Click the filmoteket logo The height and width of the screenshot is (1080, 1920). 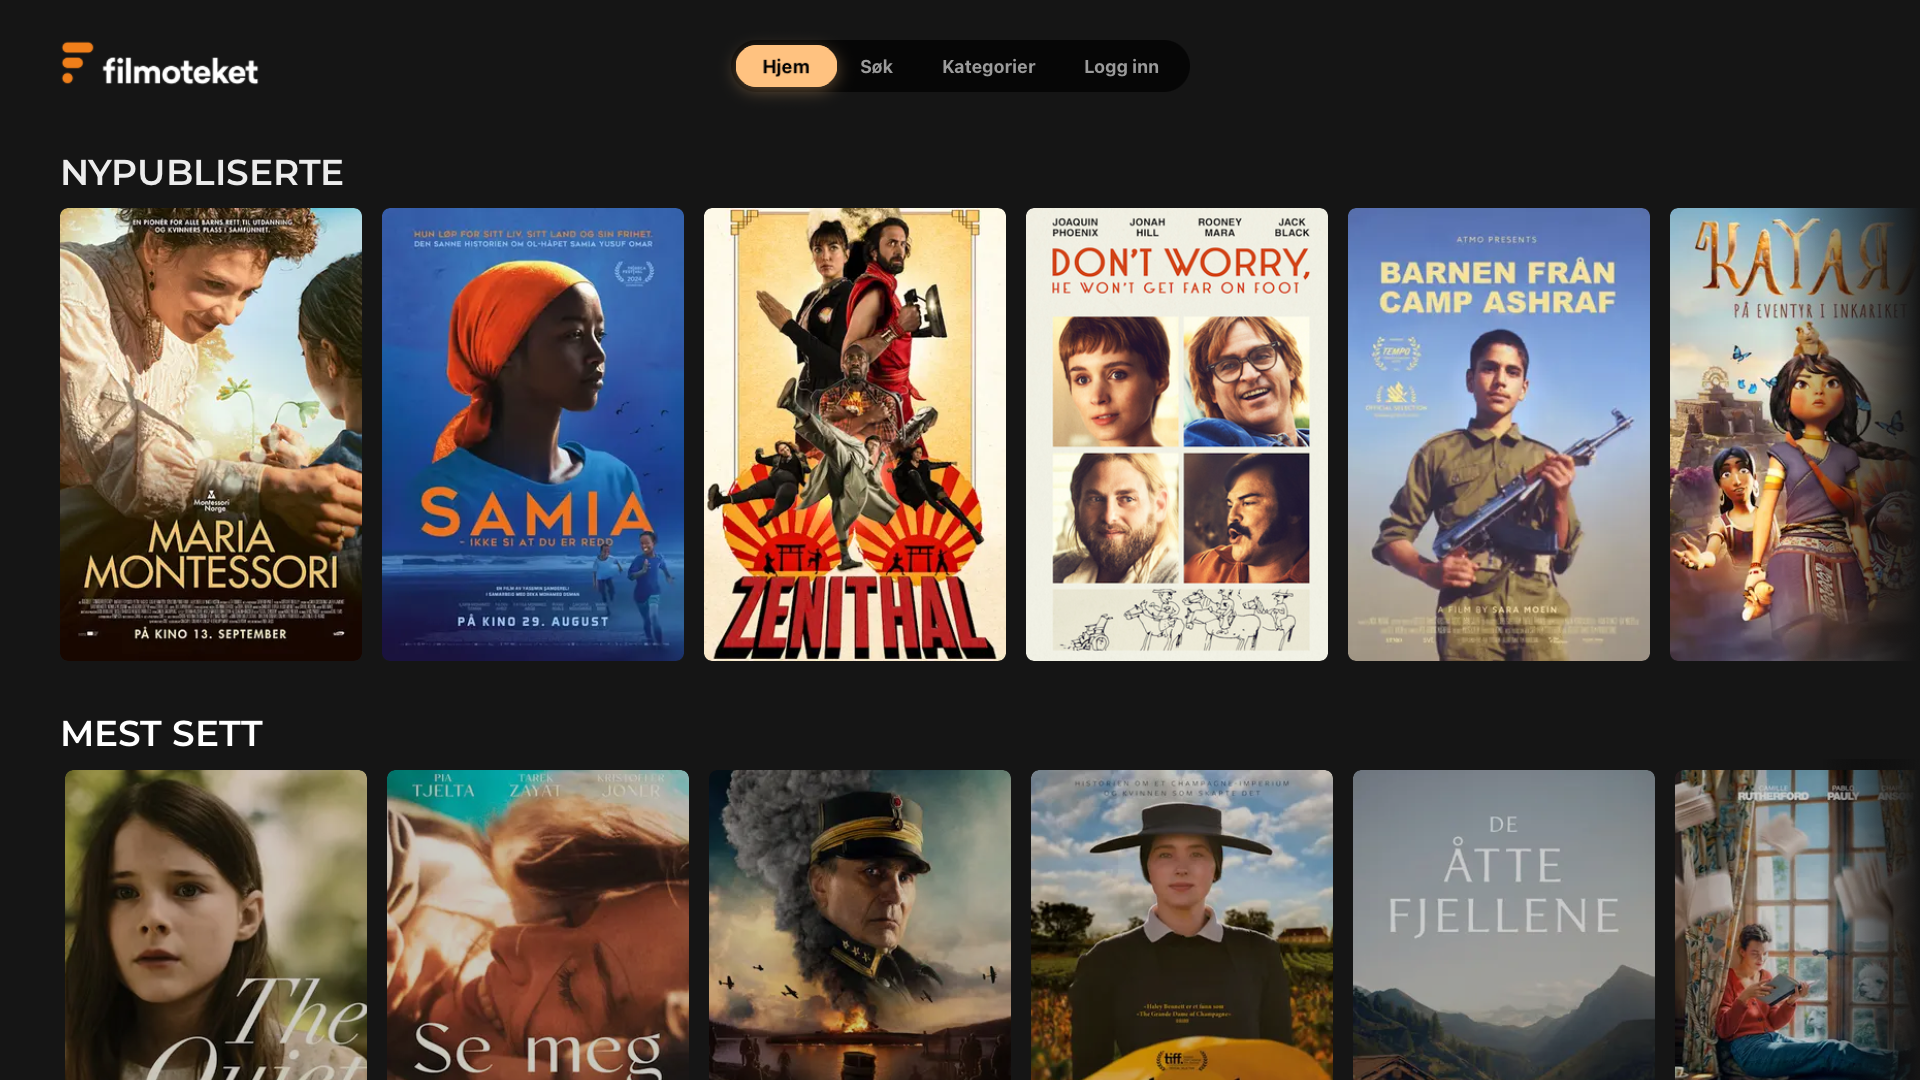pyautogui.click(x=160, y=65)
